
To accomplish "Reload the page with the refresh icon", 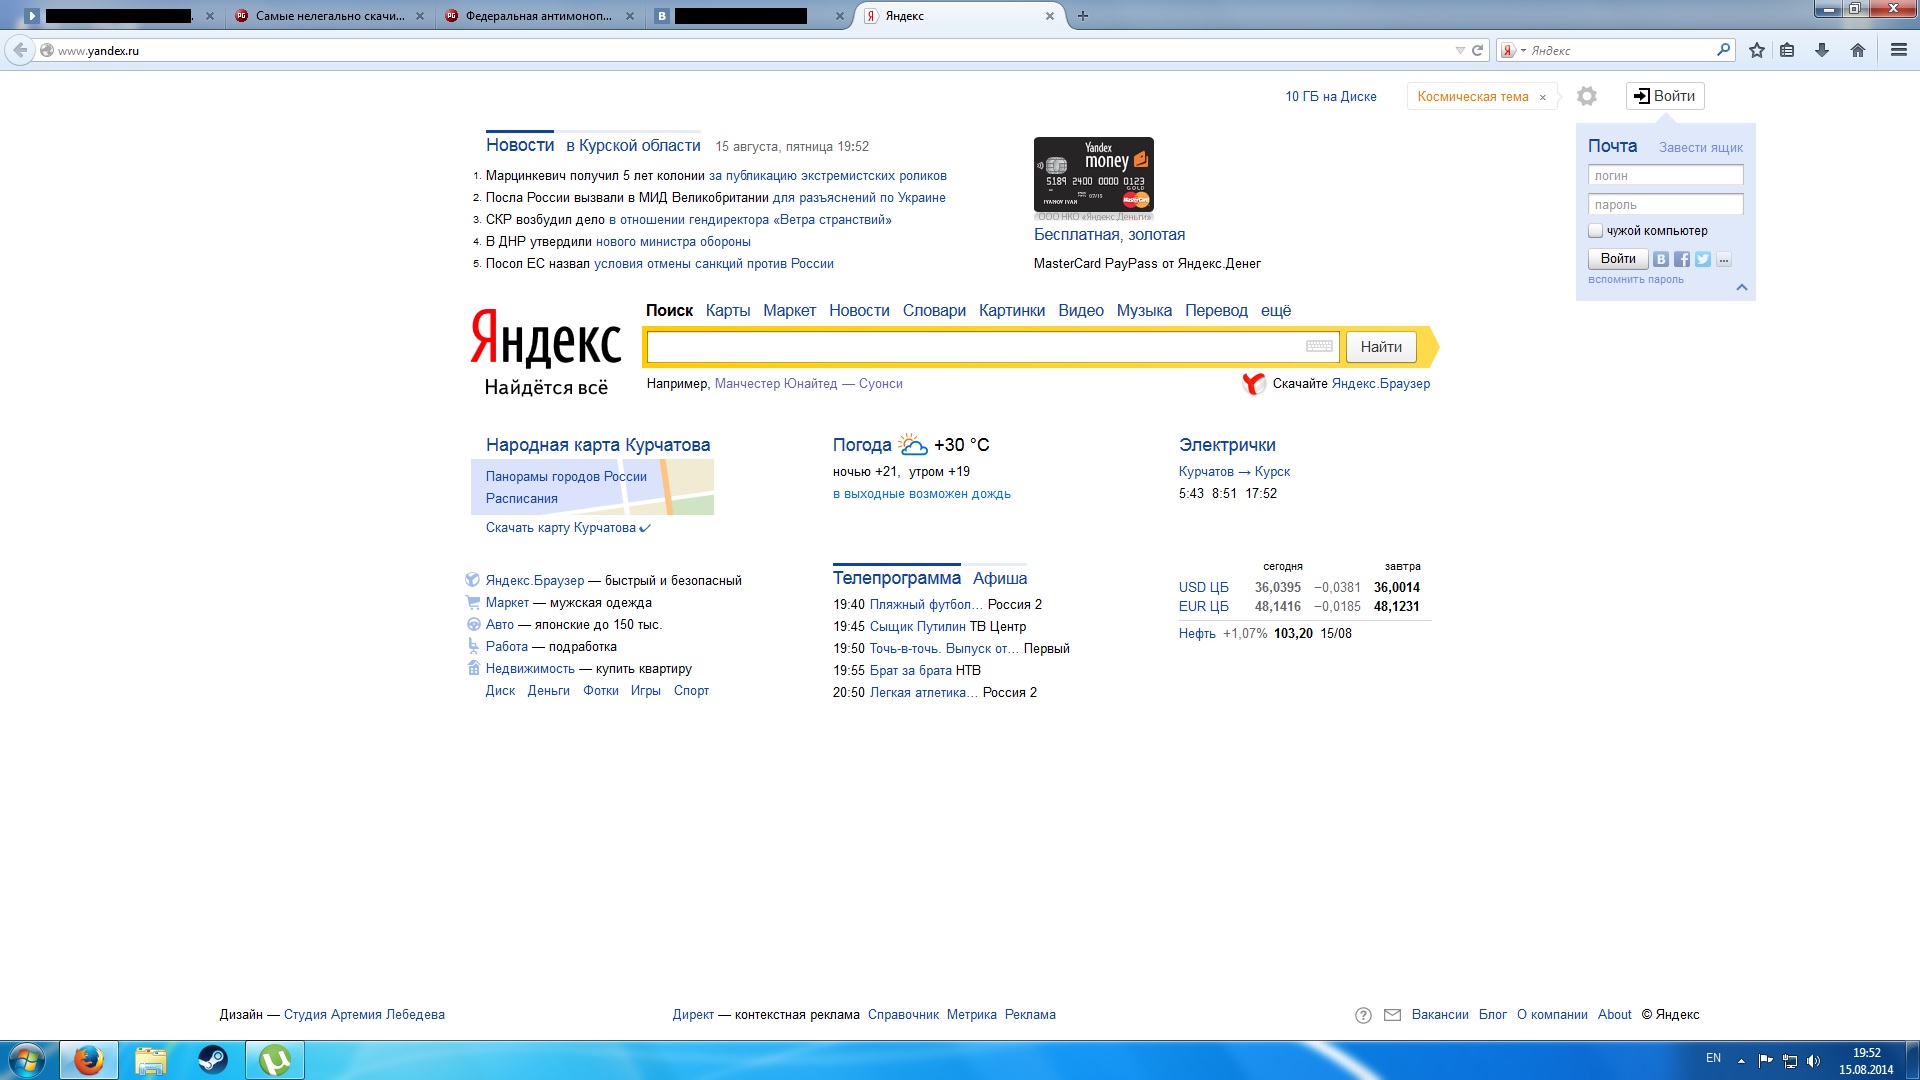I will point(1477,50).
